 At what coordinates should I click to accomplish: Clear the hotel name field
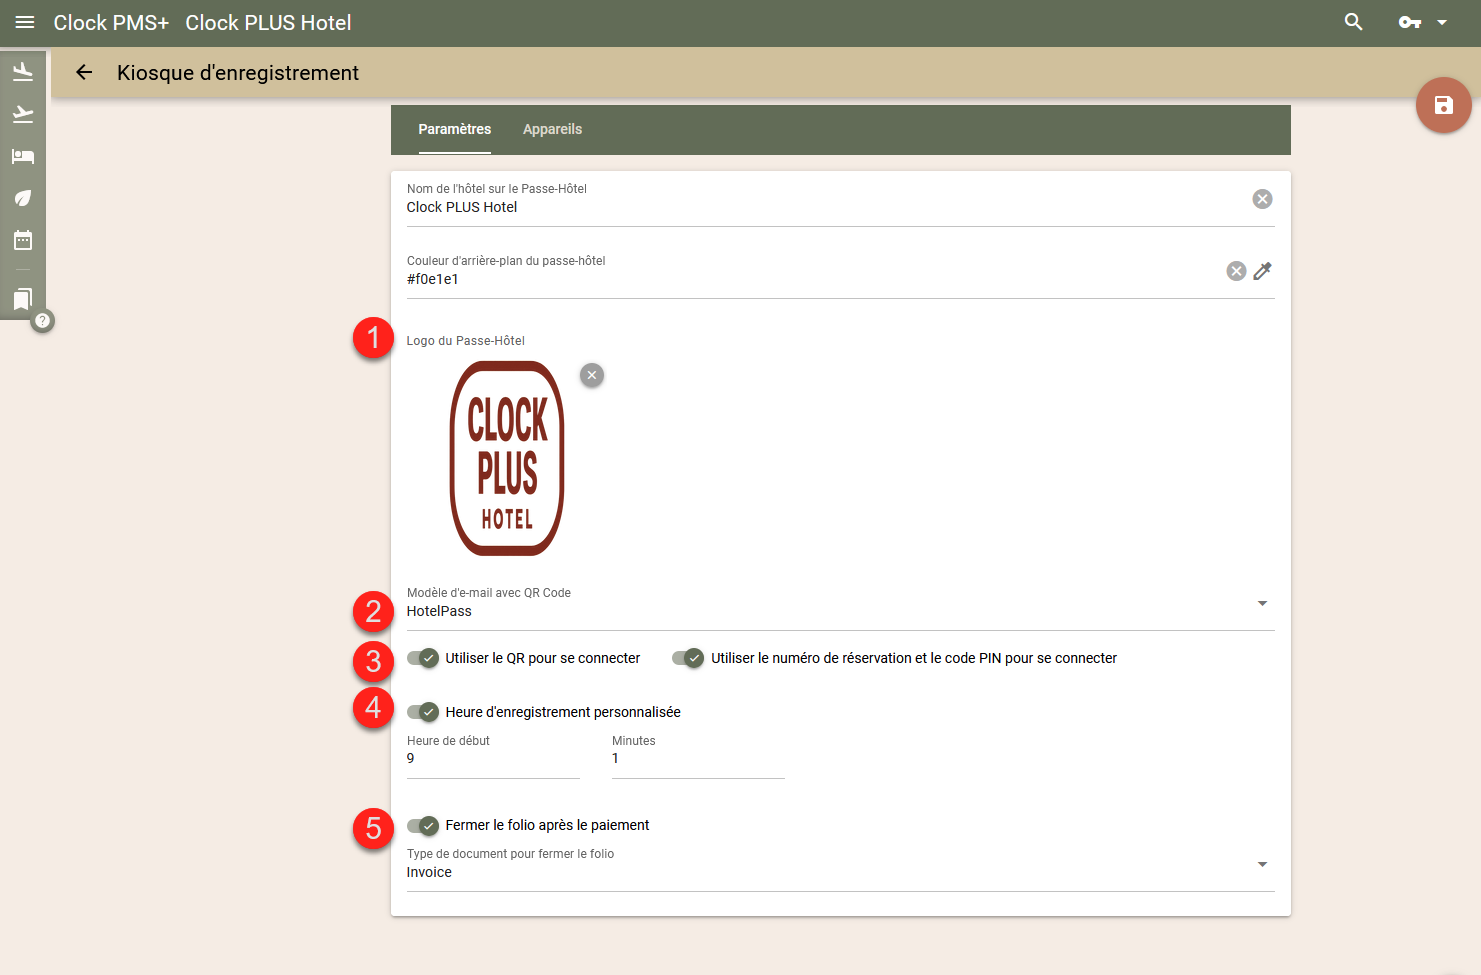[1263, 199]
